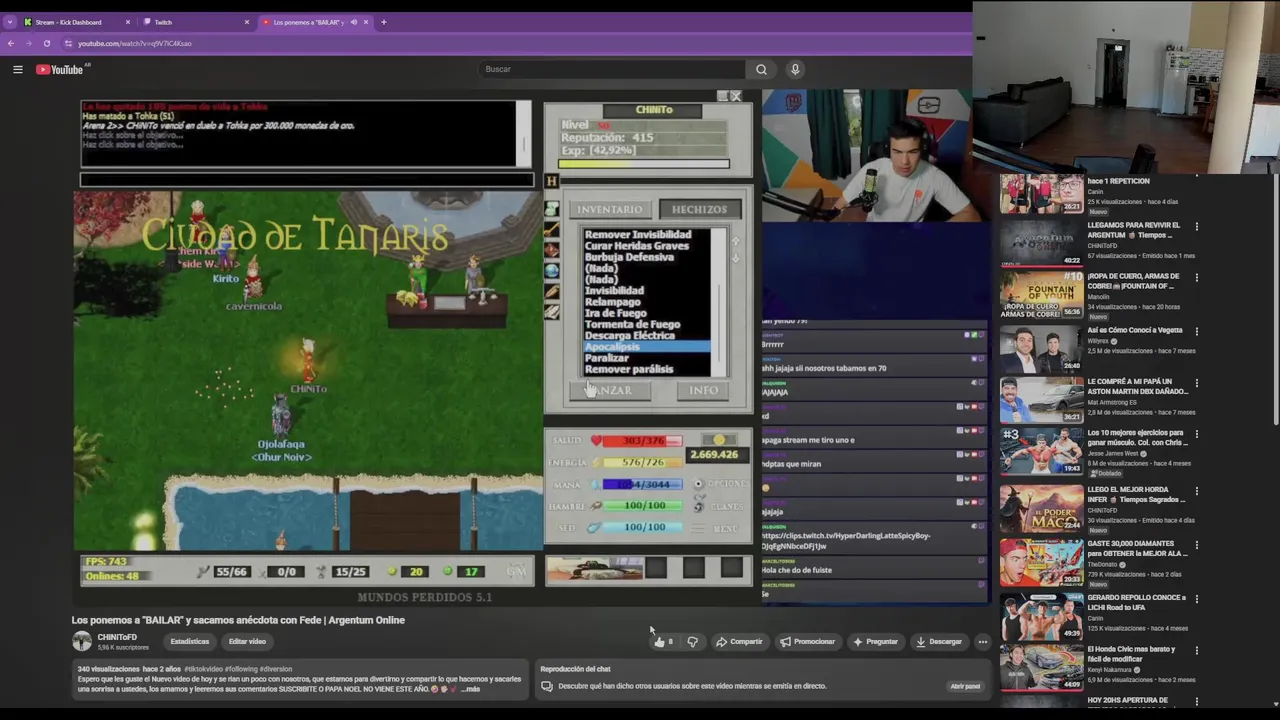Open the ASTON MARTIN DBX video thumbnail

point(1041,400)
